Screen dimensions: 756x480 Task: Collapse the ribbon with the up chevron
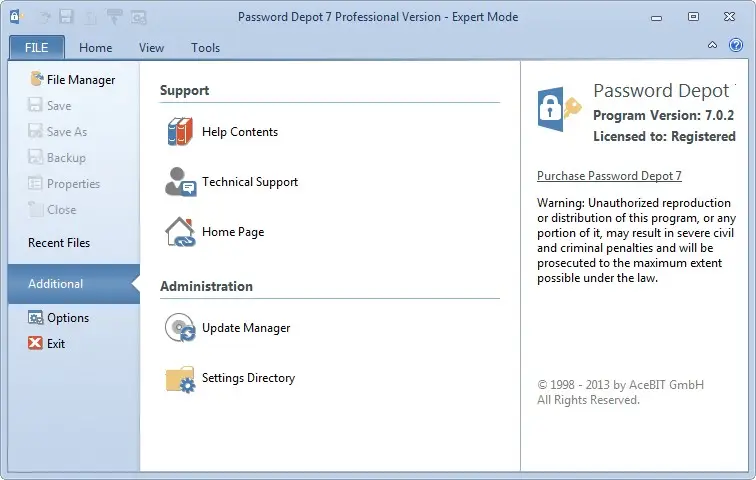coord(712,45)
